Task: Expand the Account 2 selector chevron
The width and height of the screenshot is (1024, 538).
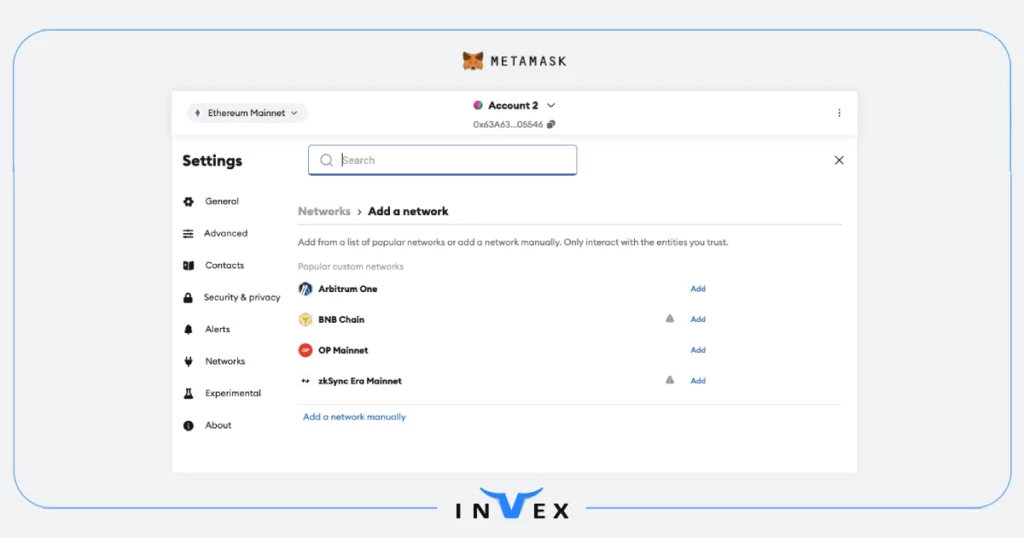Action: pyautogui.click(x=551, y=105)
